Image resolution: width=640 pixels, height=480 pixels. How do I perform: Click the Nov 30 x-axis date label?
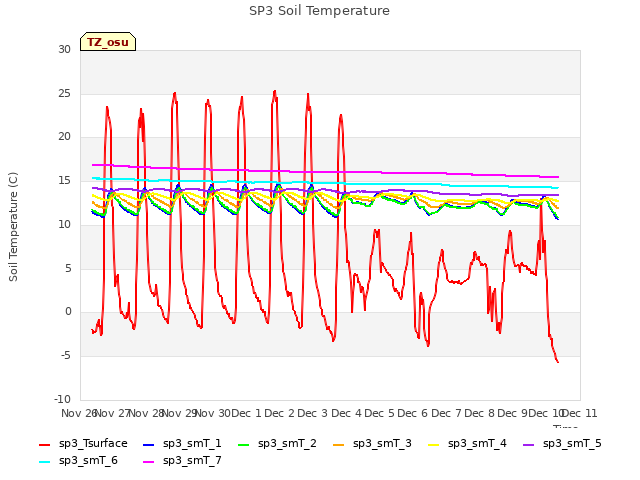(x=213, y=413)
